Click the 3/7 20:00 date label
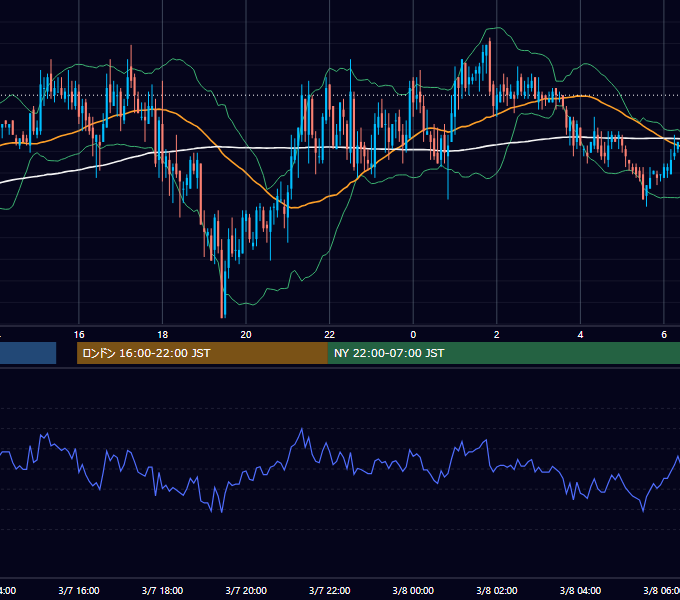 tap(246, 590)
